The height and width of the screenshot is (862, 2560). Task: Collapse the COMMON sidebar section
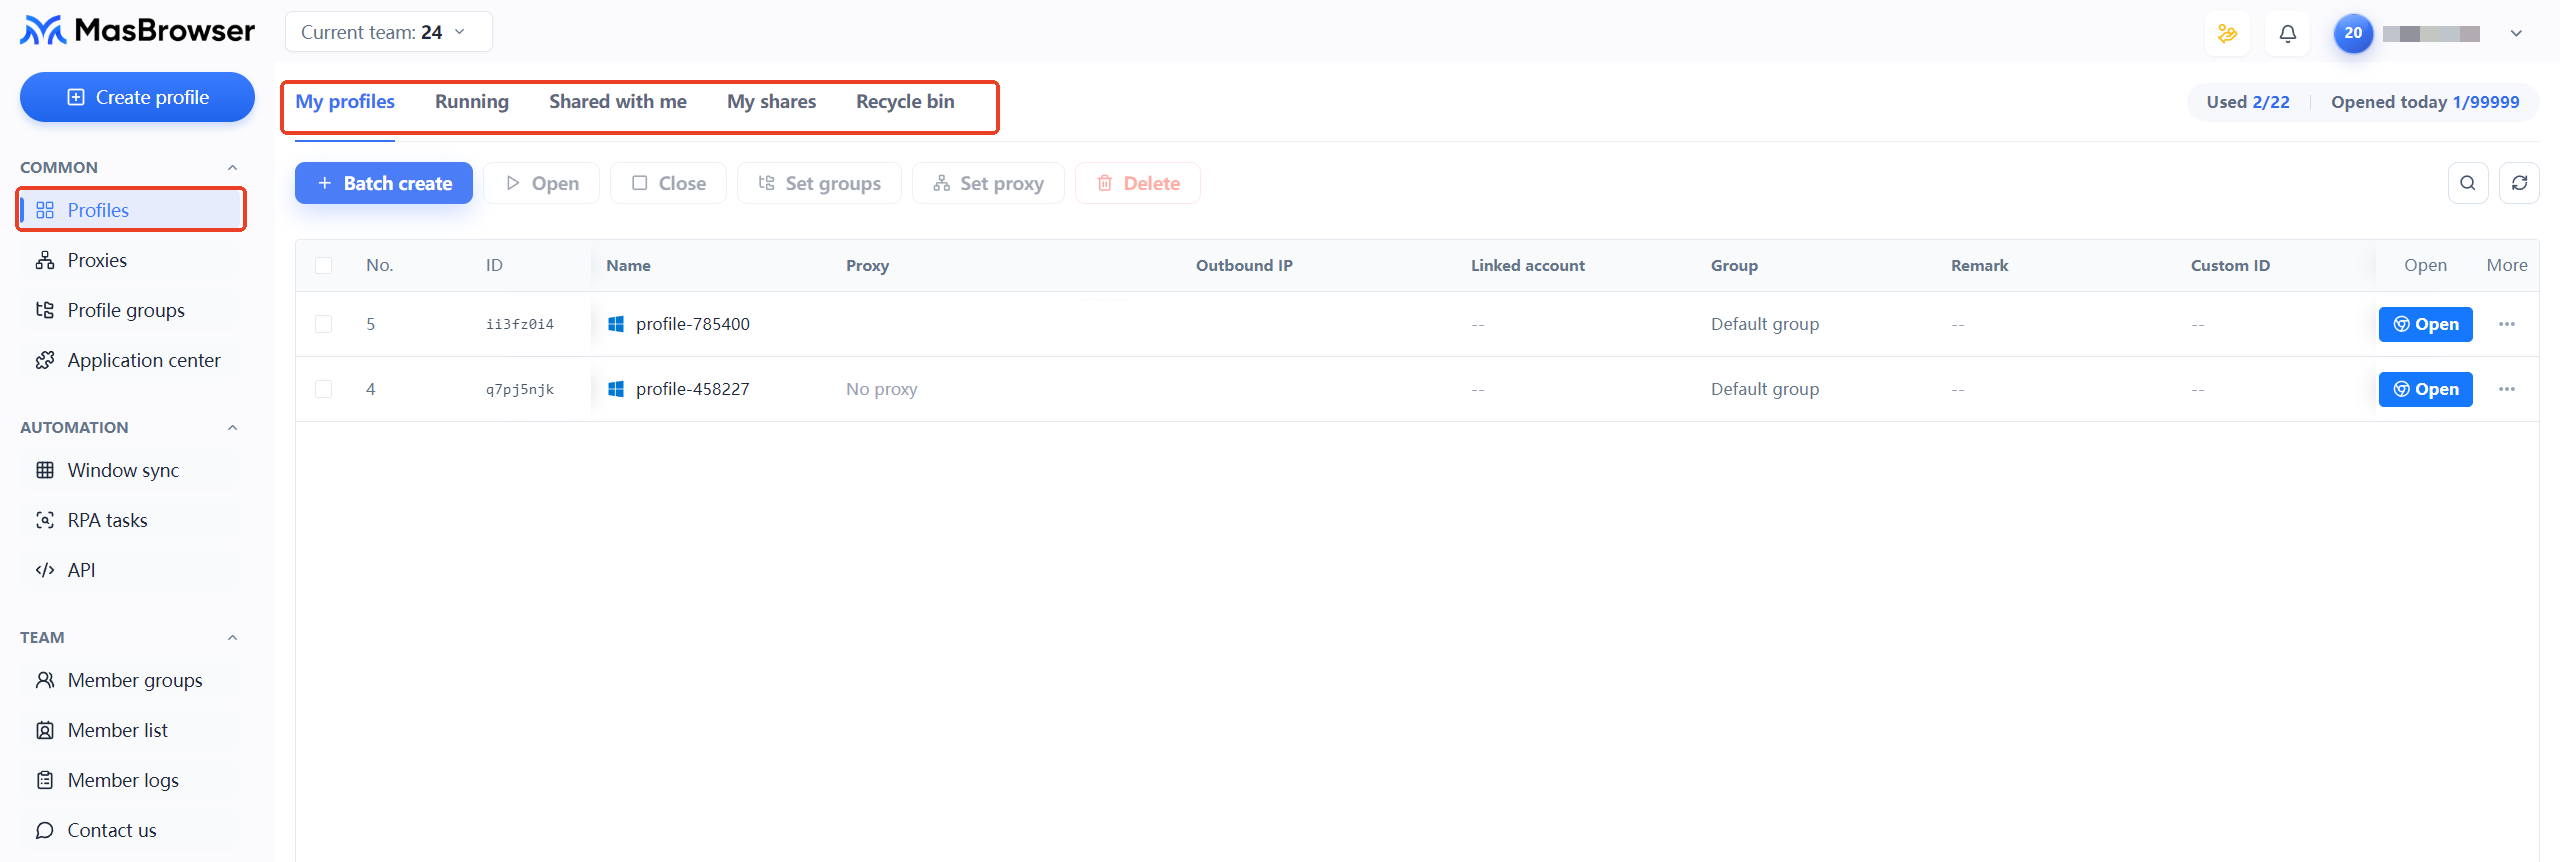232,167
